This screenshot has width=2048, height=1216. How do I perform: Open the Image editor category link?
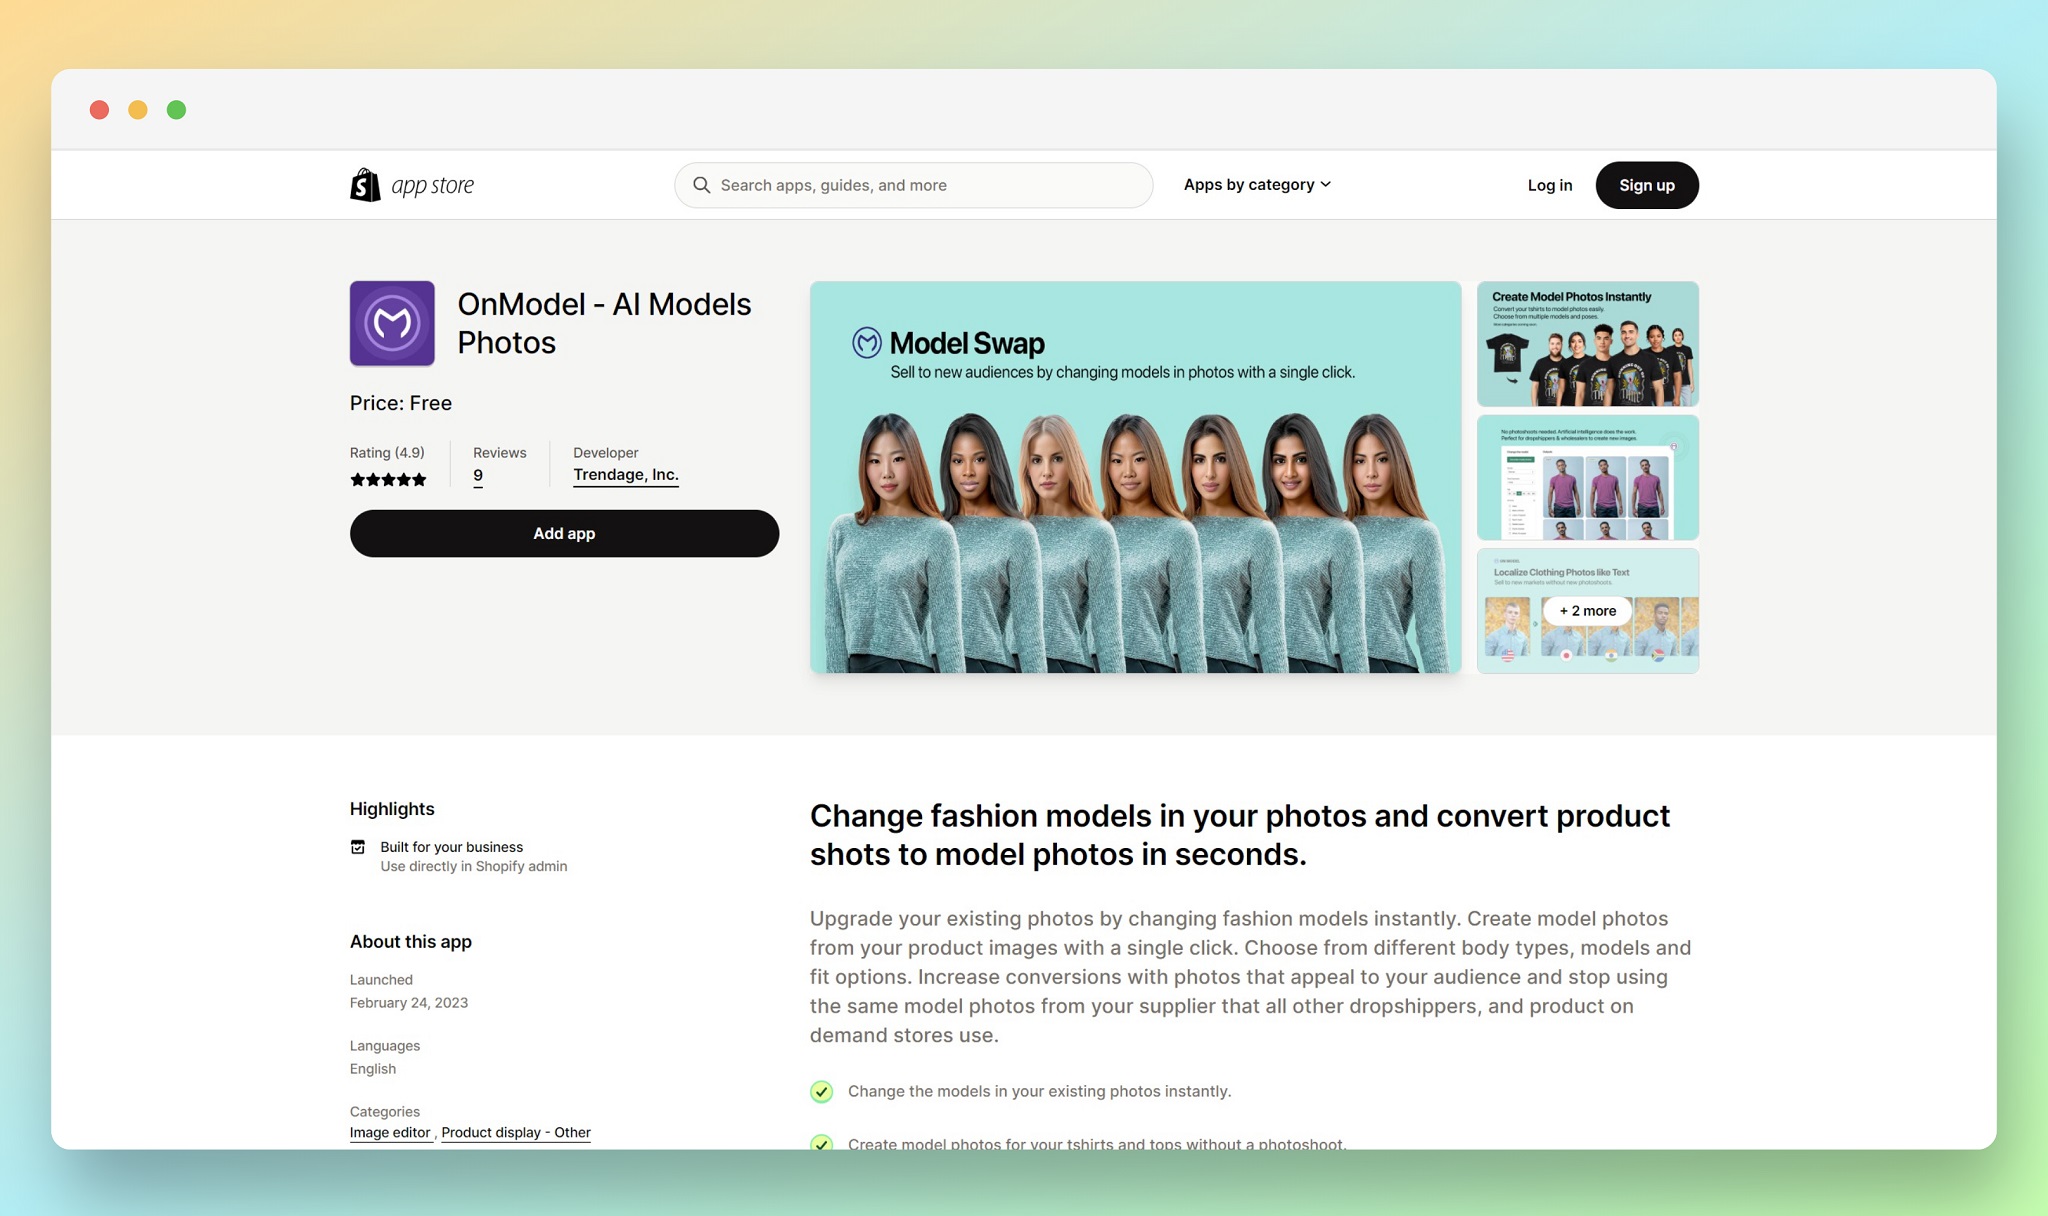pyautogui.click(x=390, y=1132)
